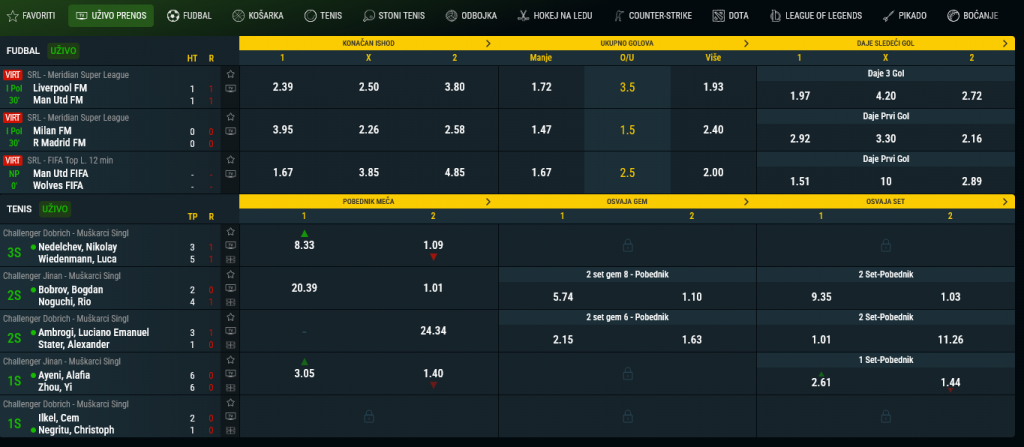Screen dimensions: 1024x447
Task: Favorite the Liverpool FM vs Man Utd FM match
Action: 231,74
